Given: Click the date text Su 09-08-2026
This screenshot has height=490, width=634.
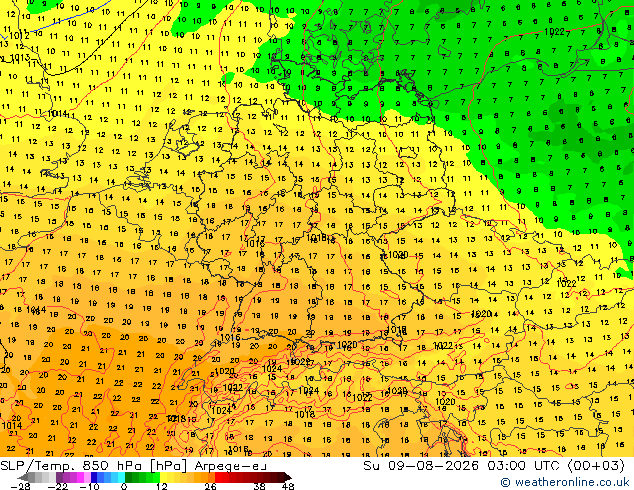Looking at the screenshot, I should (x=421, y=466).
